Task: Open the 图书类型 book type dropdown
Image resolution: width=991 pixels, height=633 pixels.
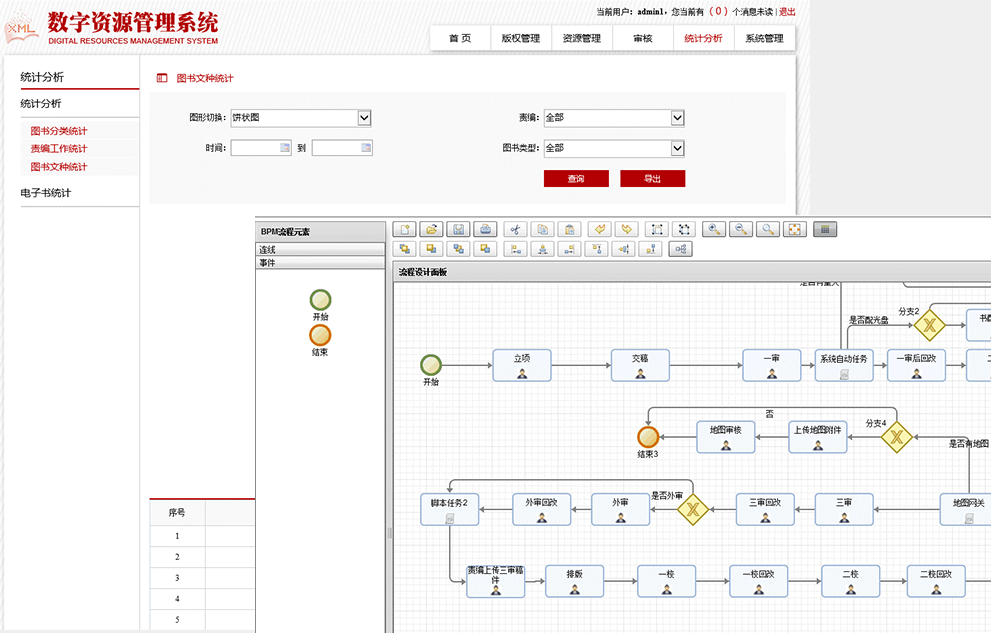Action: 677,148
